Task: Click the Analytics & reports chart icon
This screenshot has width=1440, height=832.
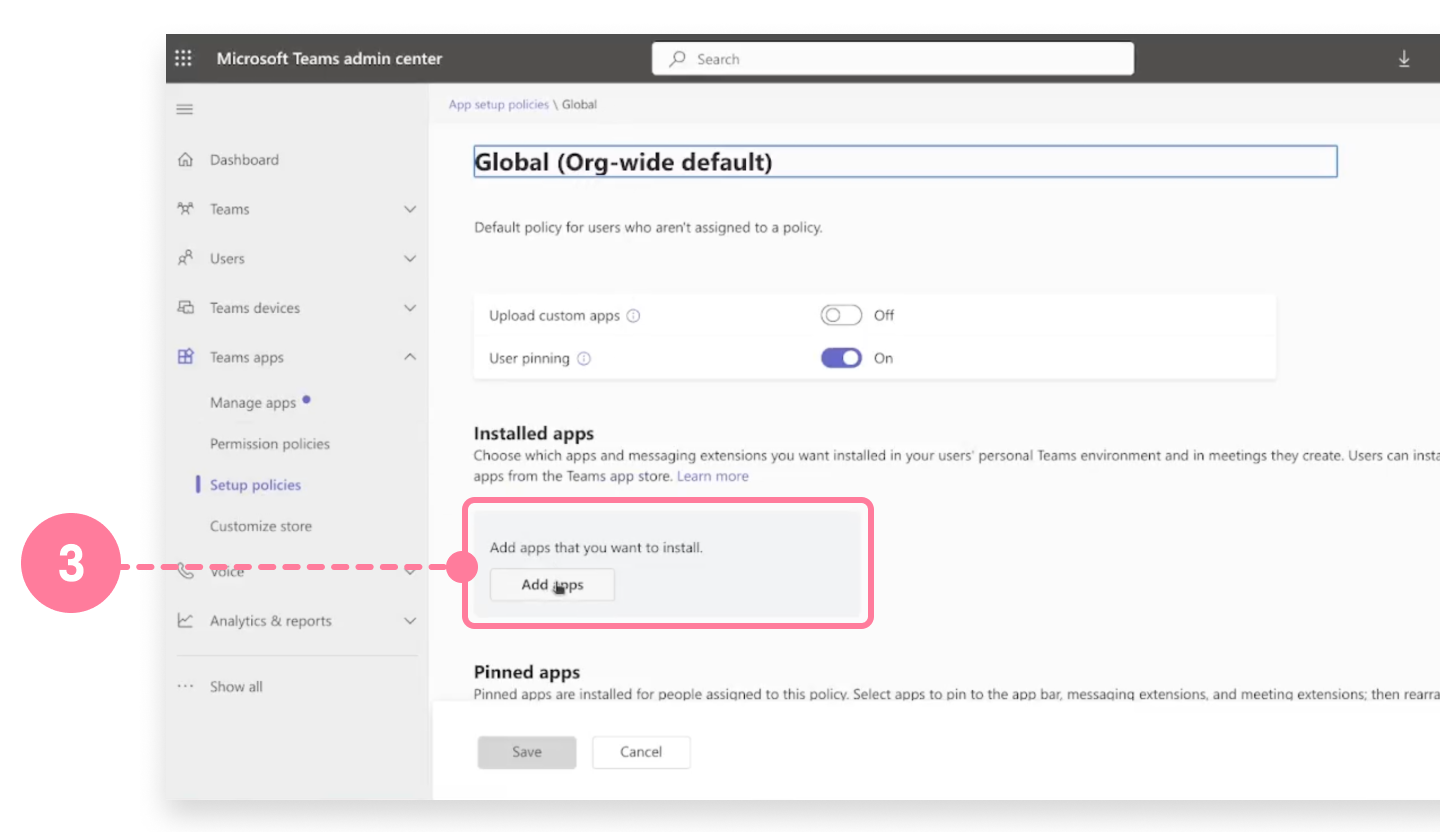Action: point(185,621)
